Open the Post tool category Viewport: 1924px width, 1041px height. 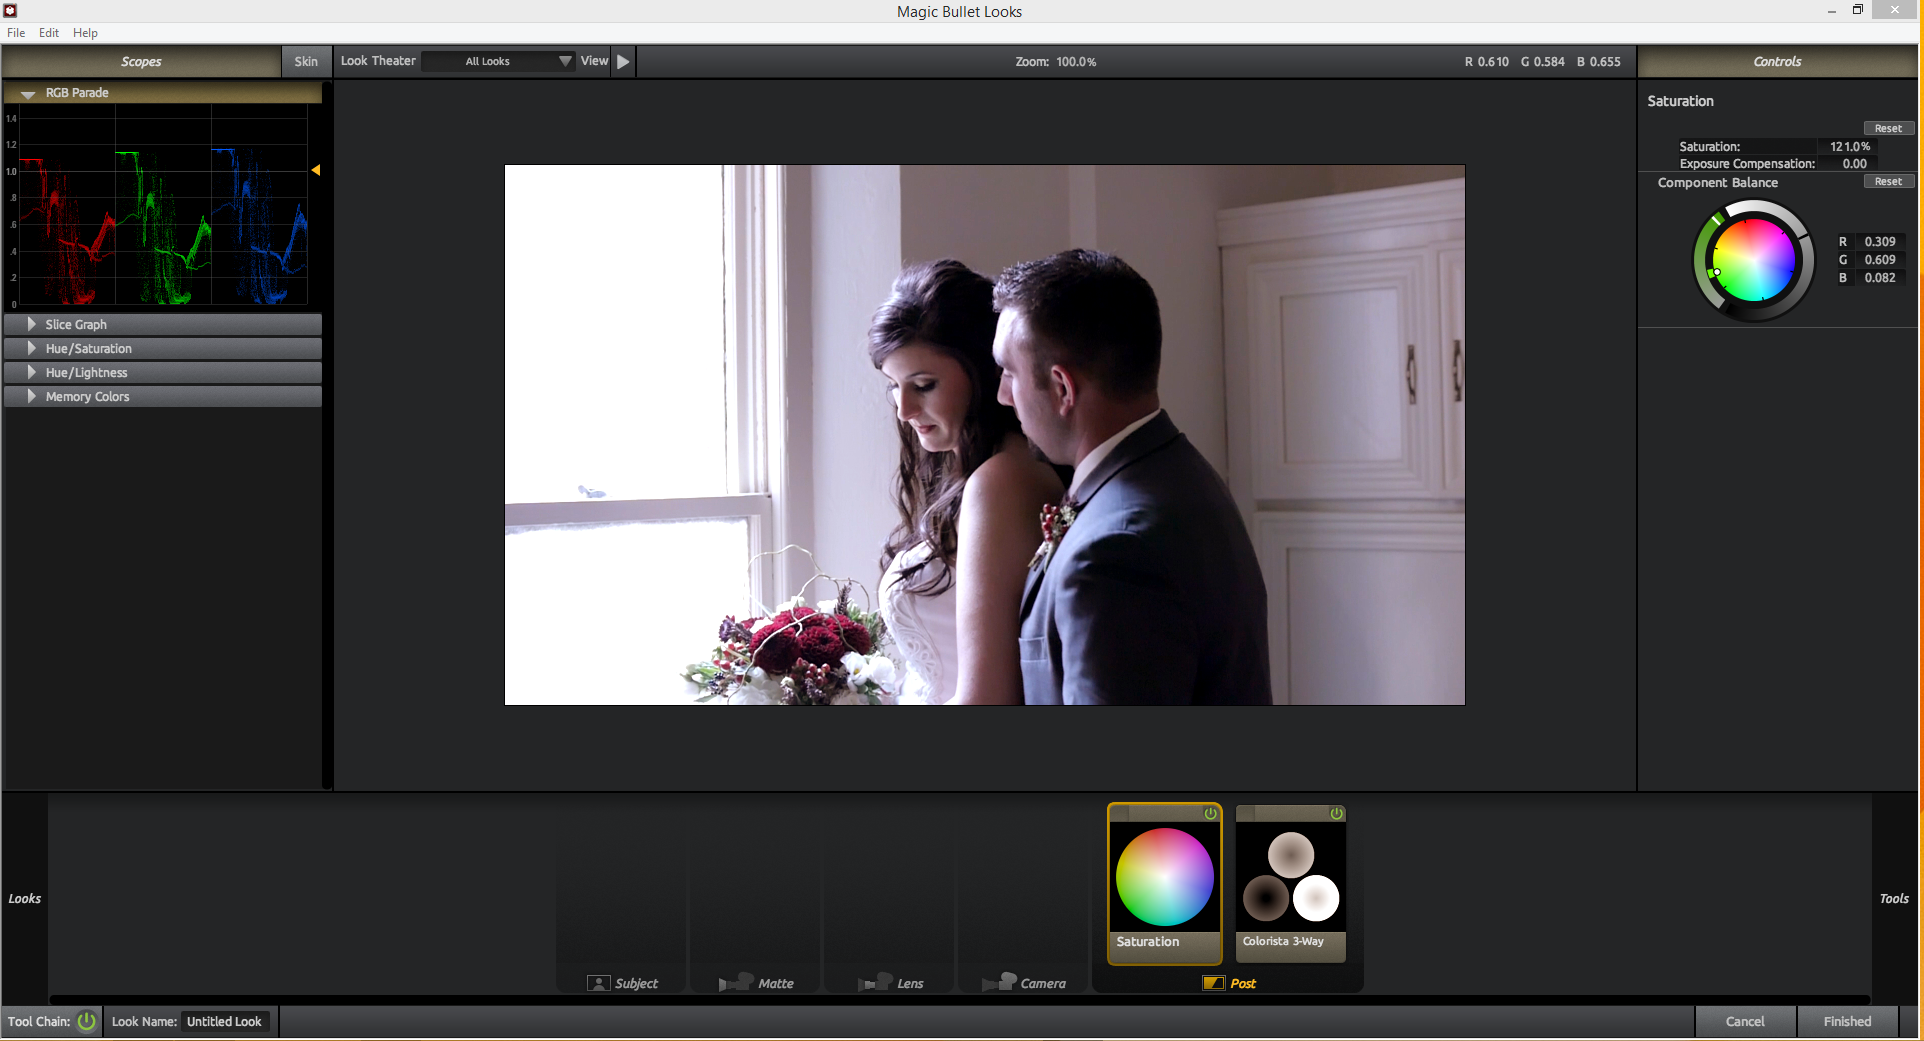point(1229,983)
